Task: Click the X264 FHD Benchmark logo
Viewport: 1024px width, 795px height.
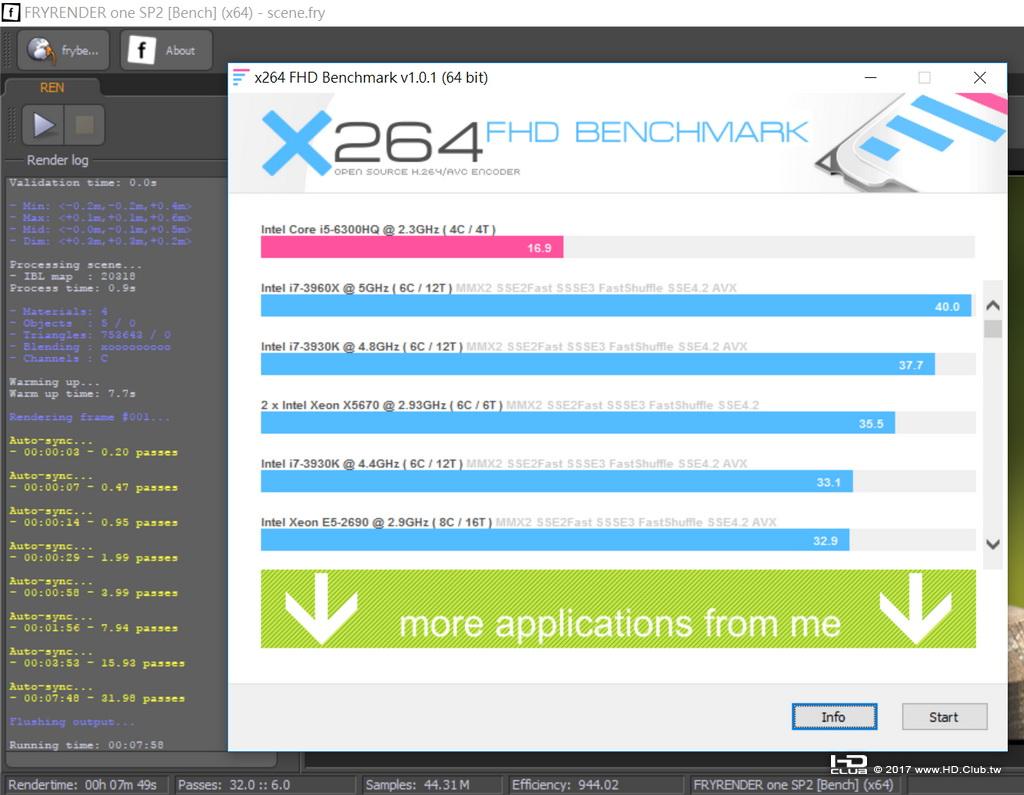Action: coord(534,143)
